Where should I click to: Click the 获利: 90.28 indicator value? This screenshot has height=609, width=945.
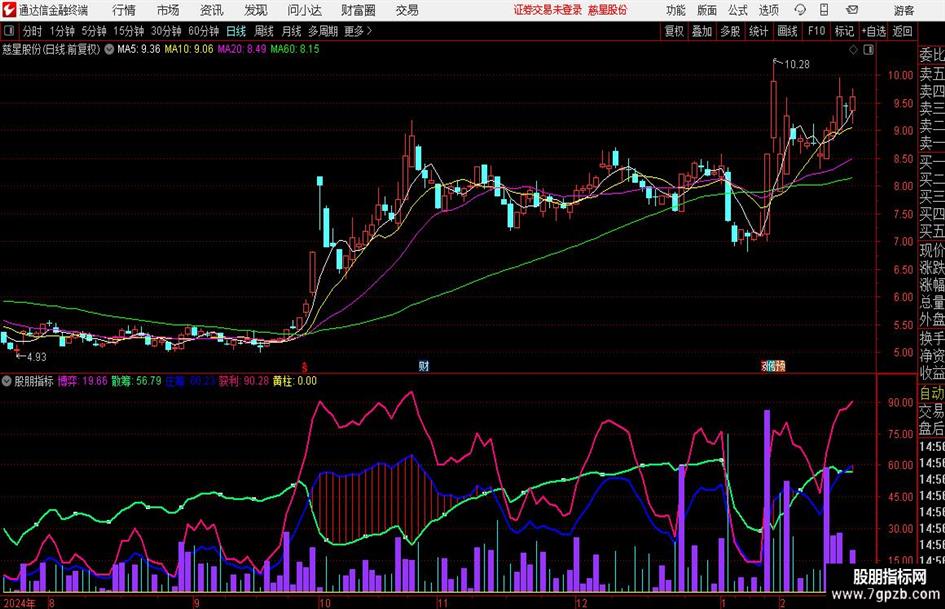pyautogui.click(x=243, y=381)
